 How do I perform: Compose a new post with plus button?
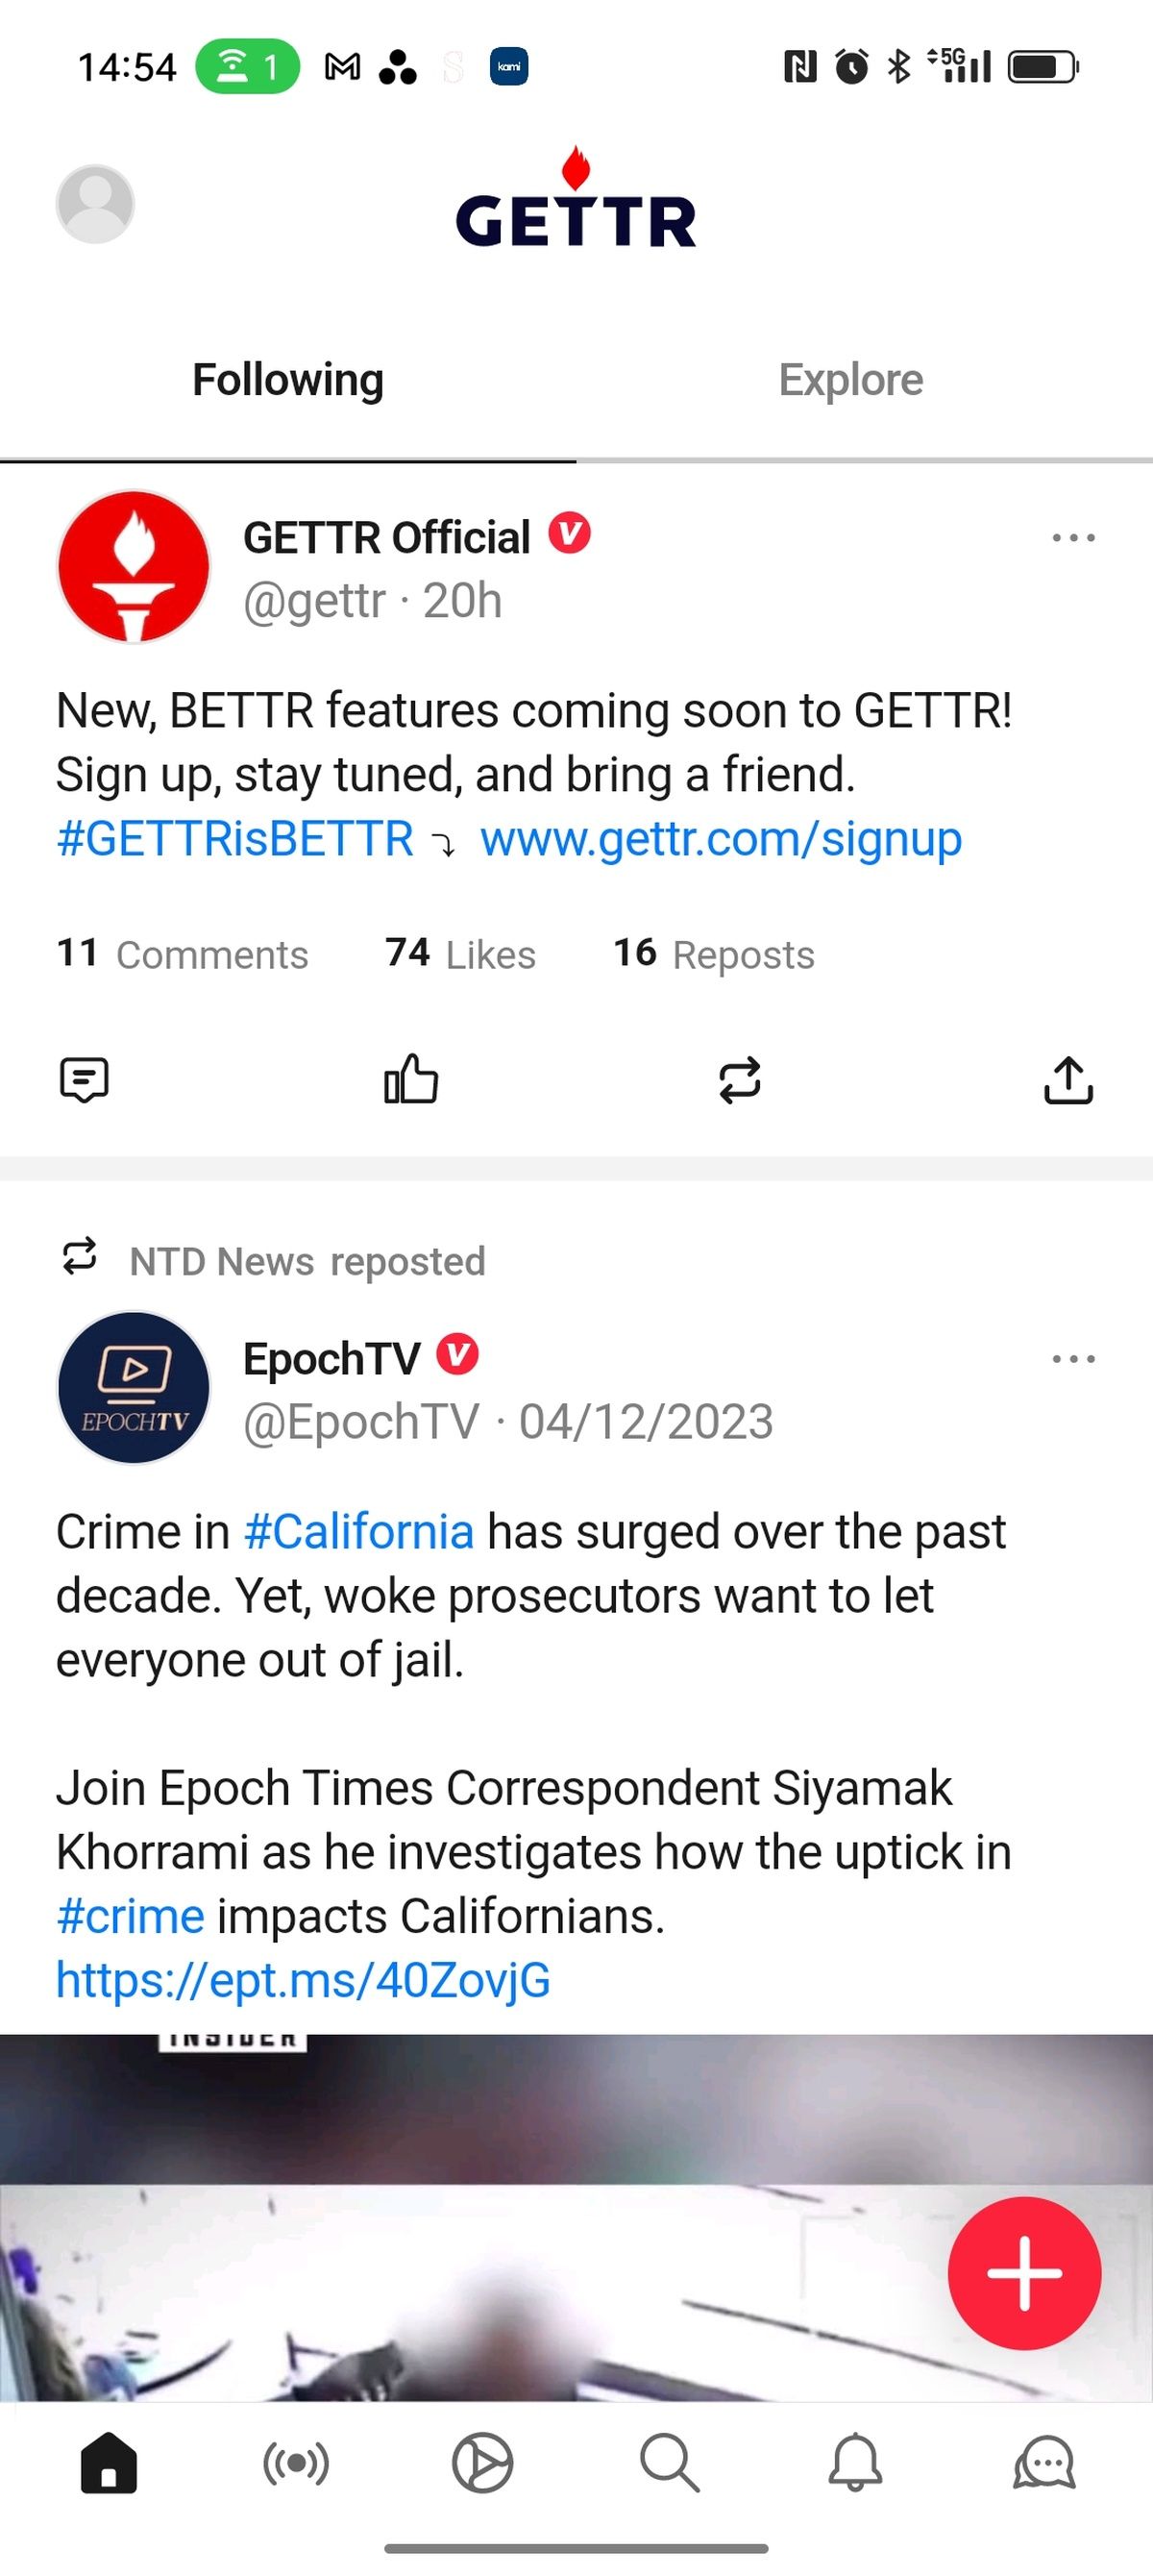click(x=1024, y=2273)
